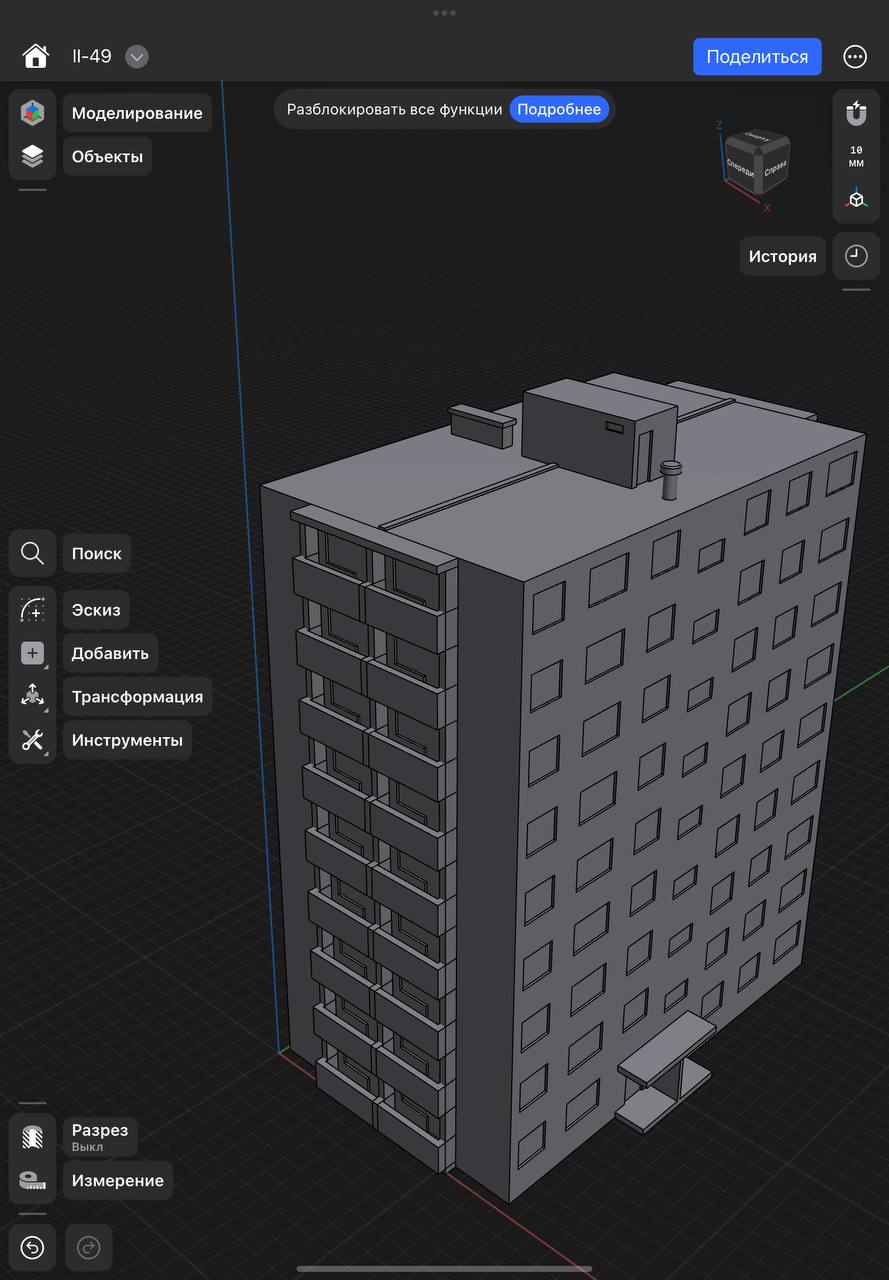889x1280 pixels.
Task: Open the History clock icon
Action: point(856,256)
